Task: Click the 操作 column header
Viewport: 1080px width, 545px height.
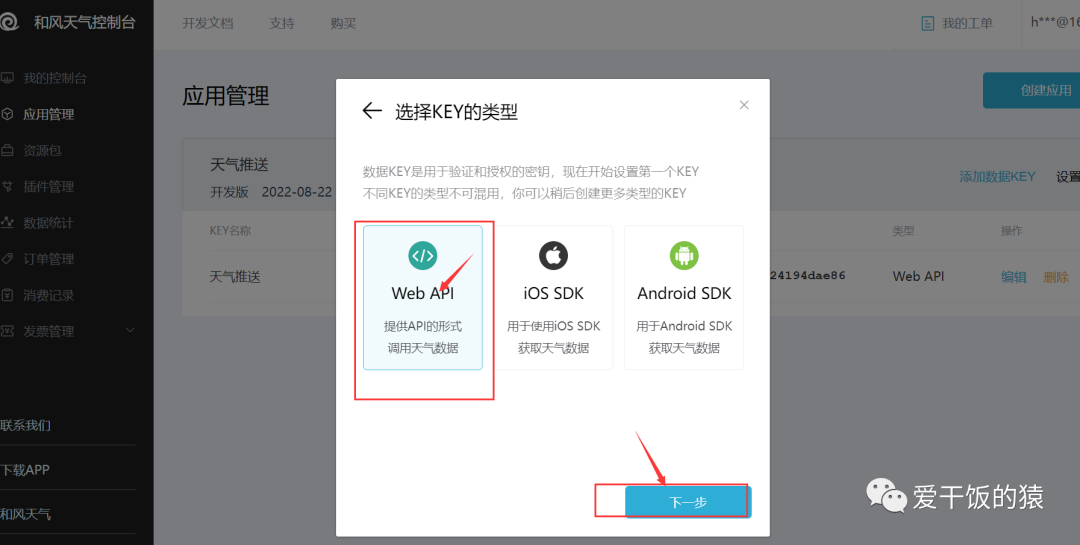Action: 1011,231
